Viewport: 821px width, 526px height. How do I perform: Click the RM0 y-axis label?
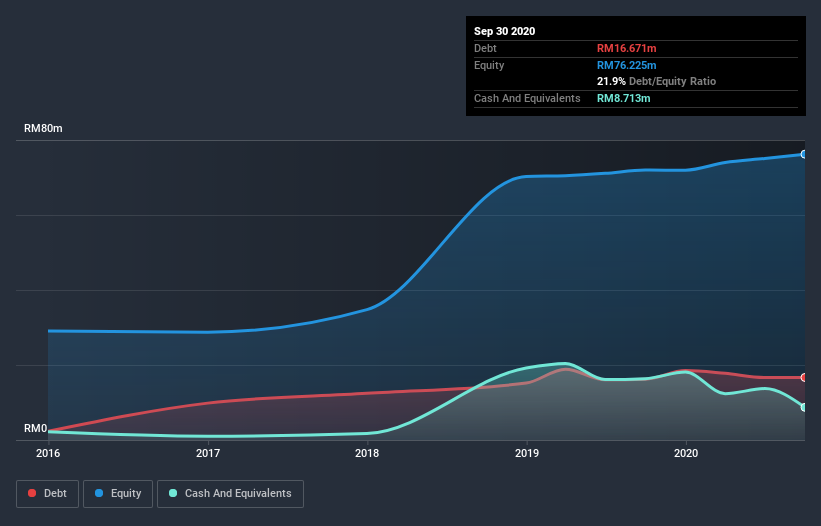pos(36,429)
